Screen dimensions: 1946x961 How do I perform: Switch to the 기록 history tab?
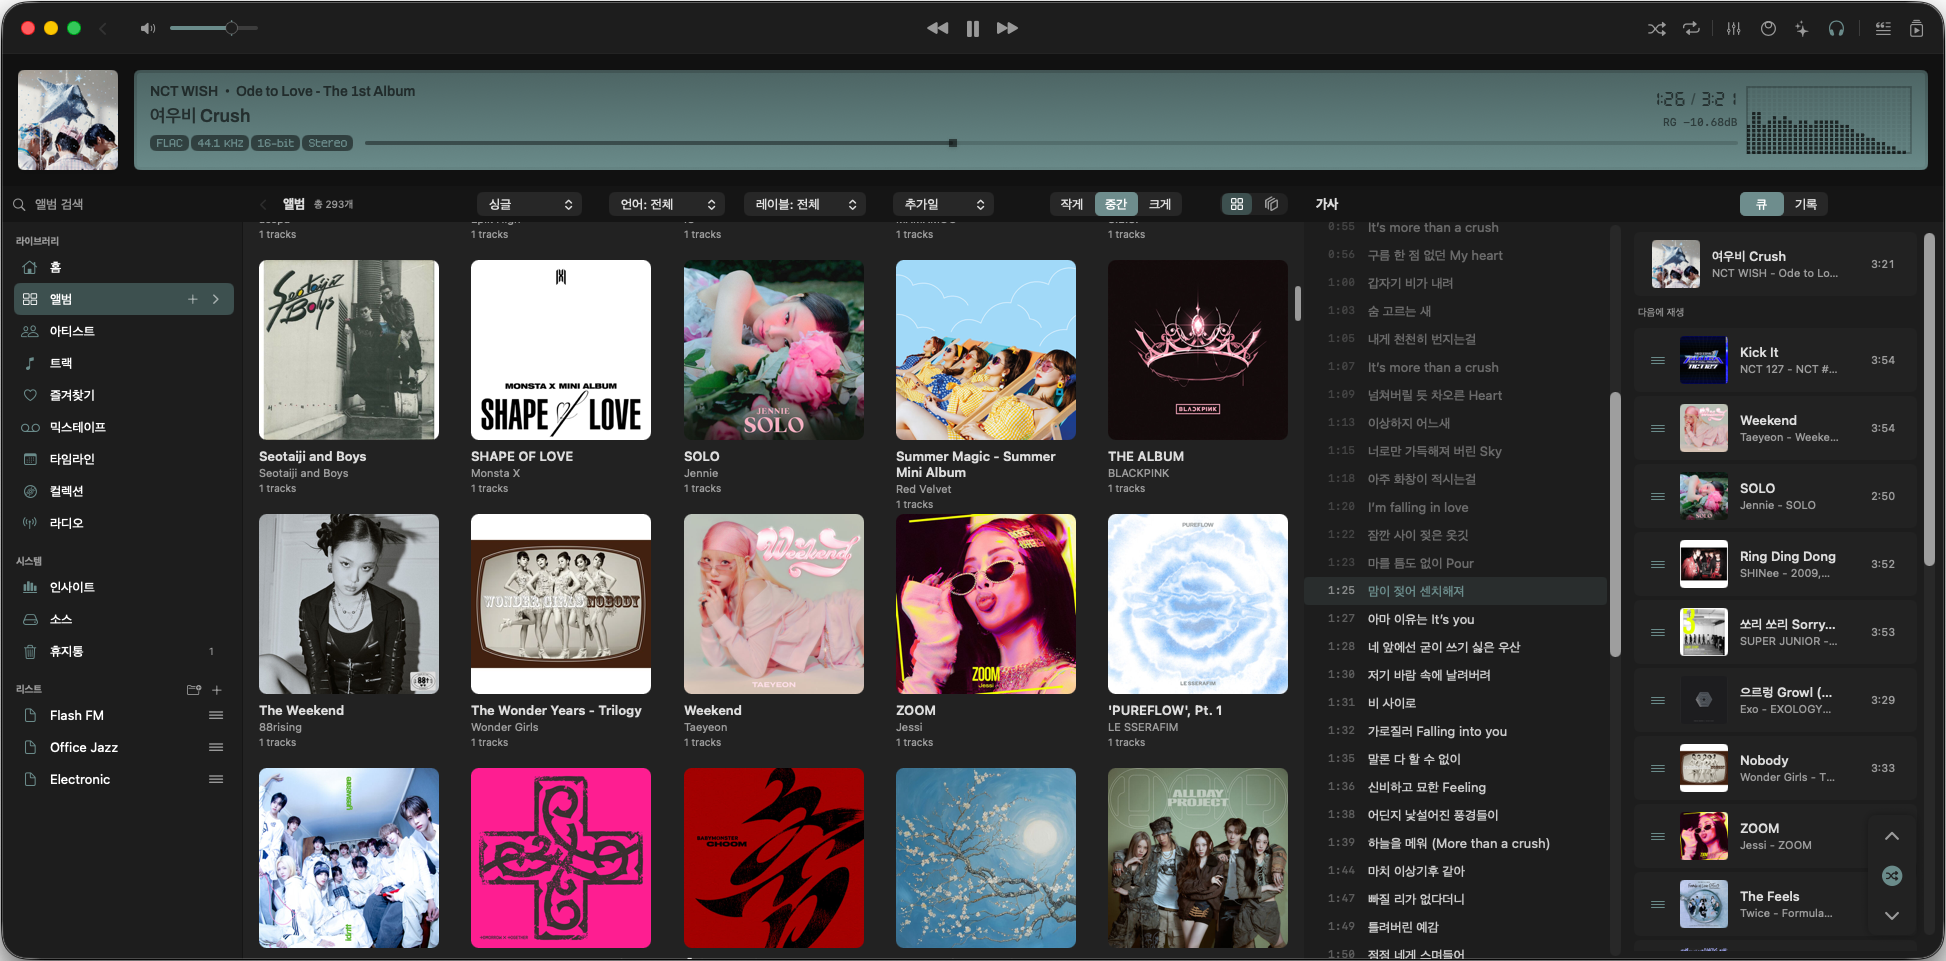tap(1805, 204)
